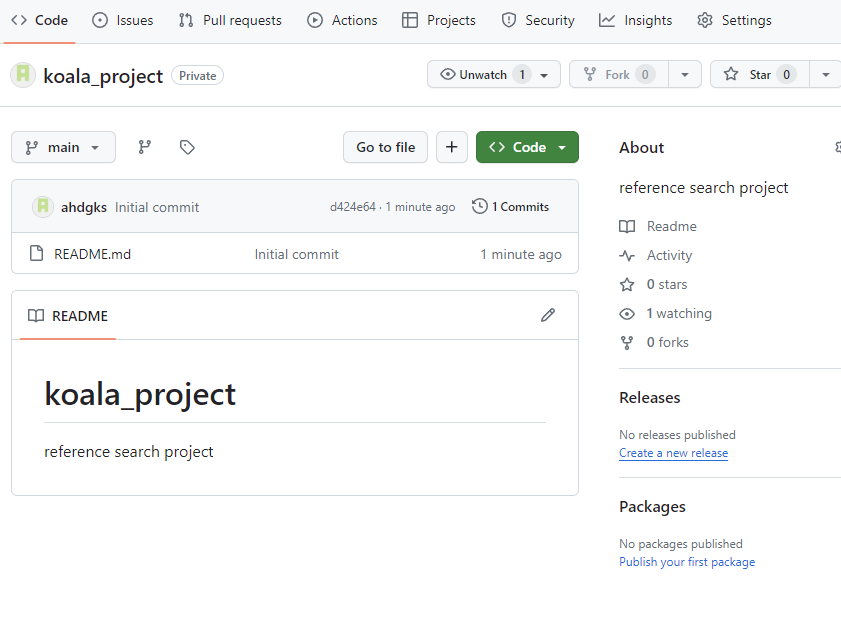Viewport: 841px width, 626px height.
Task: View the Insights tab
Action: click(636, 20)
